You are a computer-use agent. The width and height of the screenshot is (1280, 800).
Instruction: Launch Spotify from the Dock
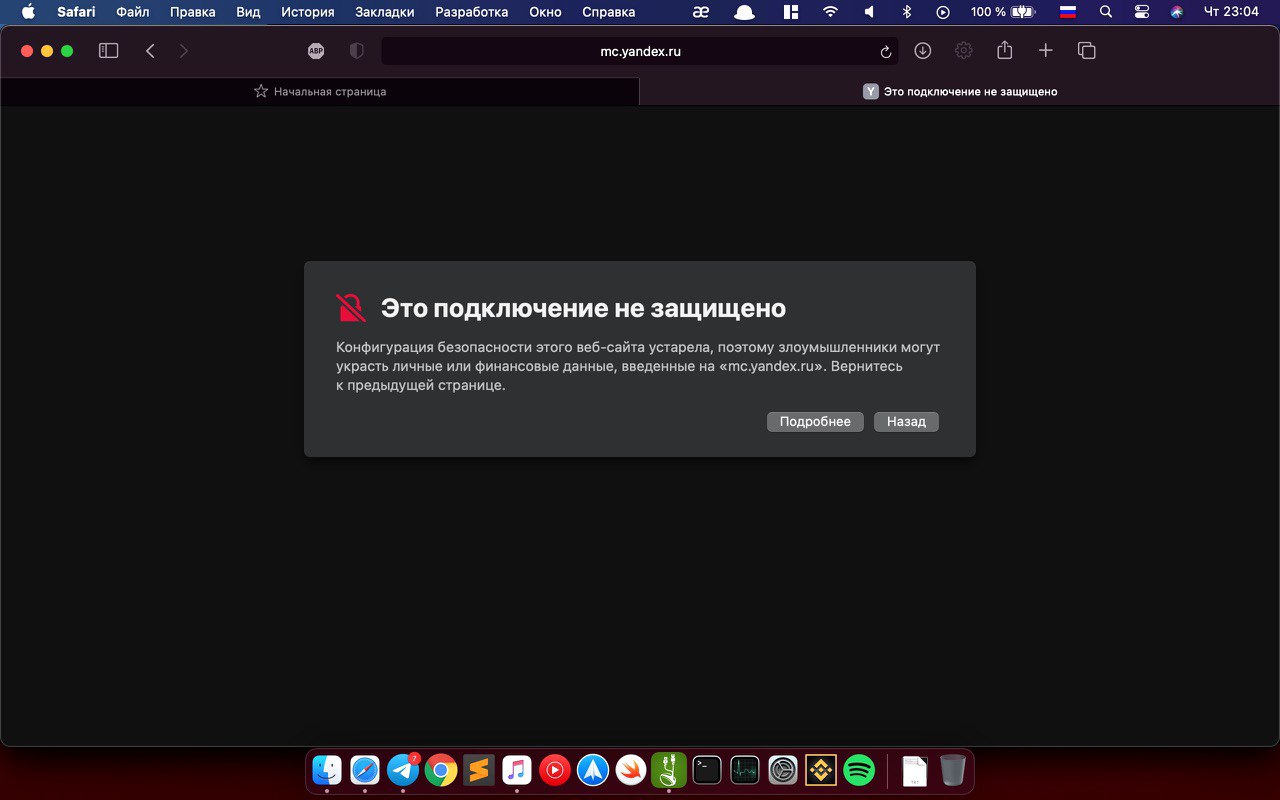click(859, 770)
